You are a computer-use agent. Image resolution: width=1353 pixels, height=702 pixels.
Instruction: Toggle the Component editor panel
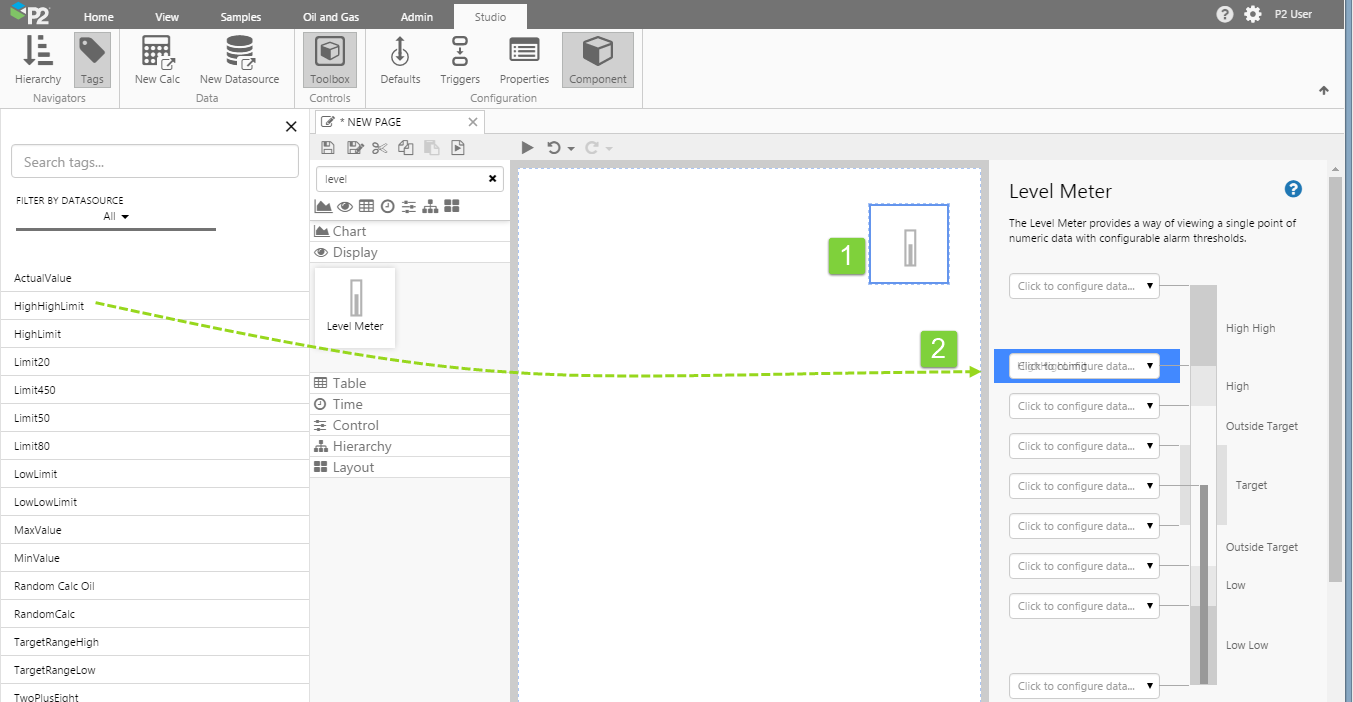pos(597,60)
